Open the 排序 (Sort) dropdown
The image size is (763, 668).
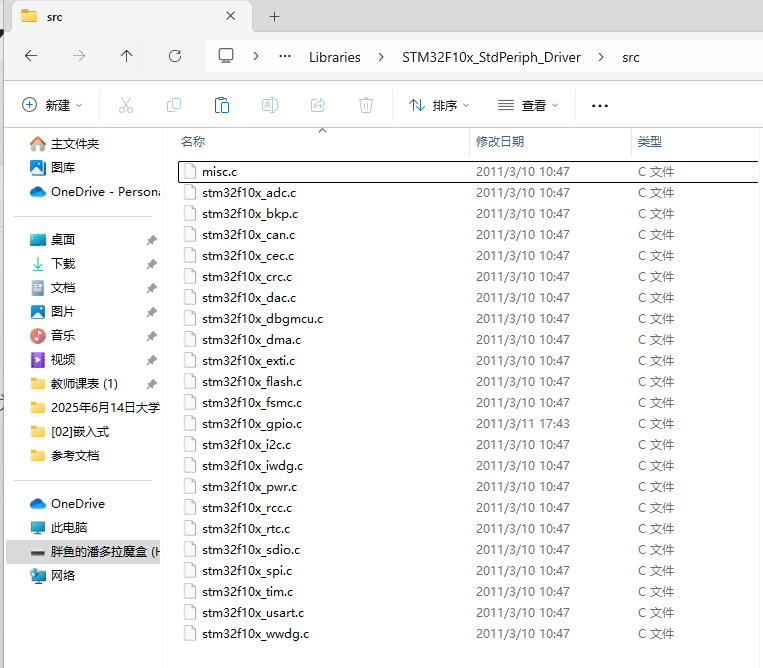[x=439, y=105]
